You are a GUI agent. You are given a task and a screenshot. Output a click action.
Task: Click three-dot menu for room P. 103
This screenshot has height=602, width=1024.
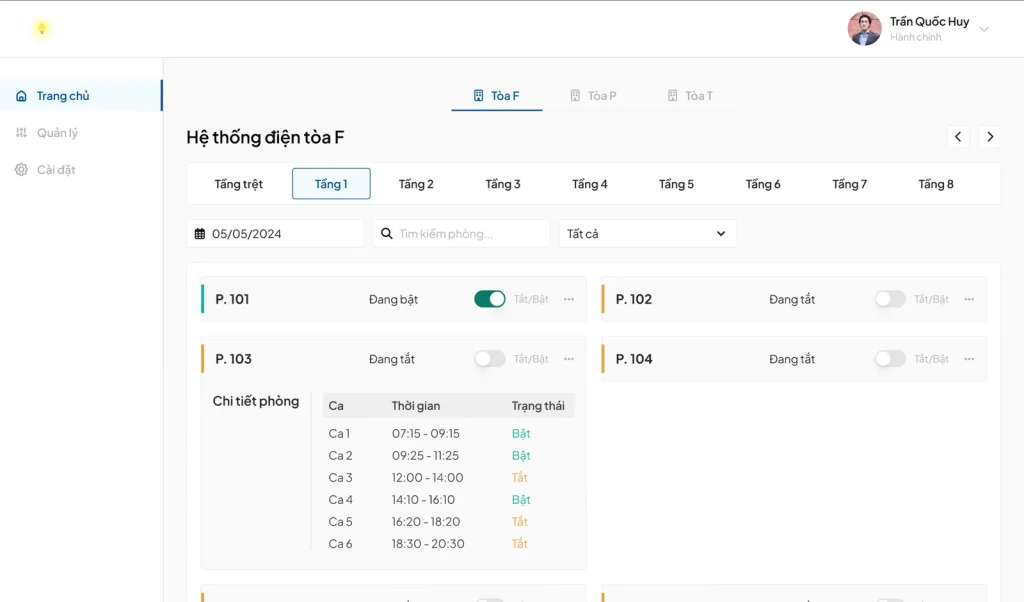point(569,359)
